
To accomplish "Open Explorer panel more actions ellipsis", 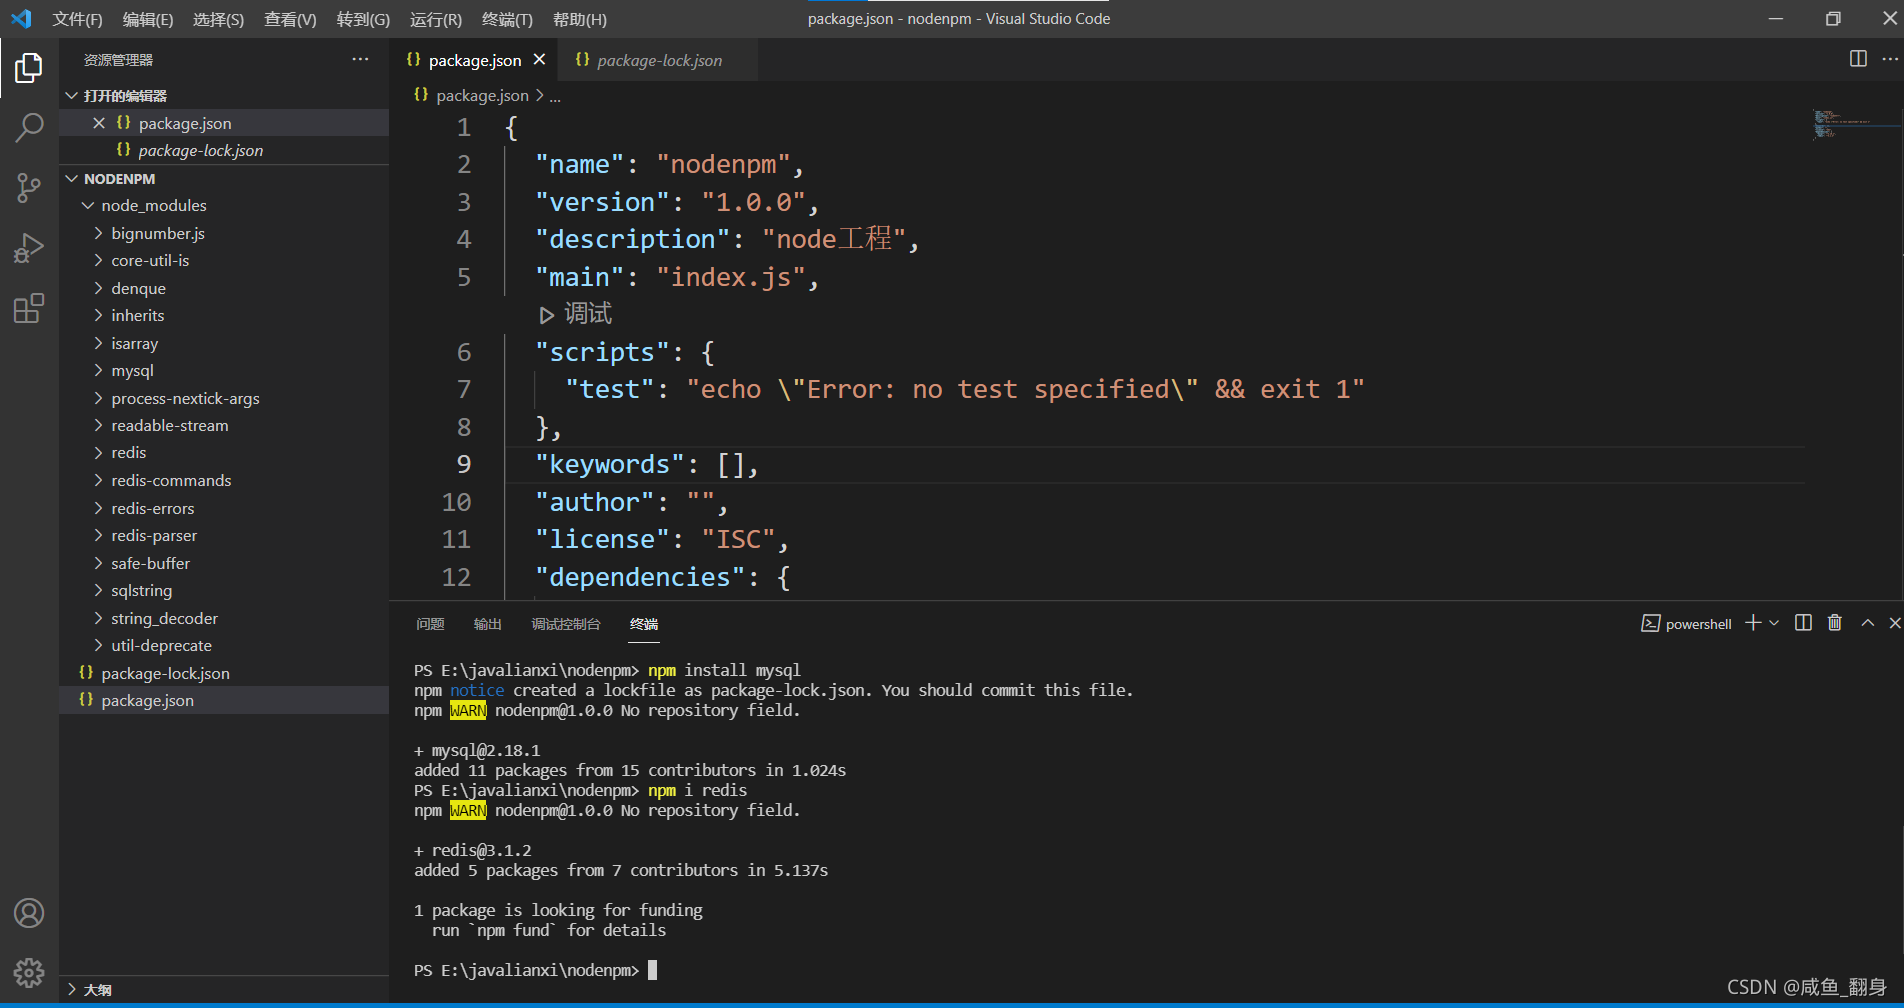I will tap(360, 59).
